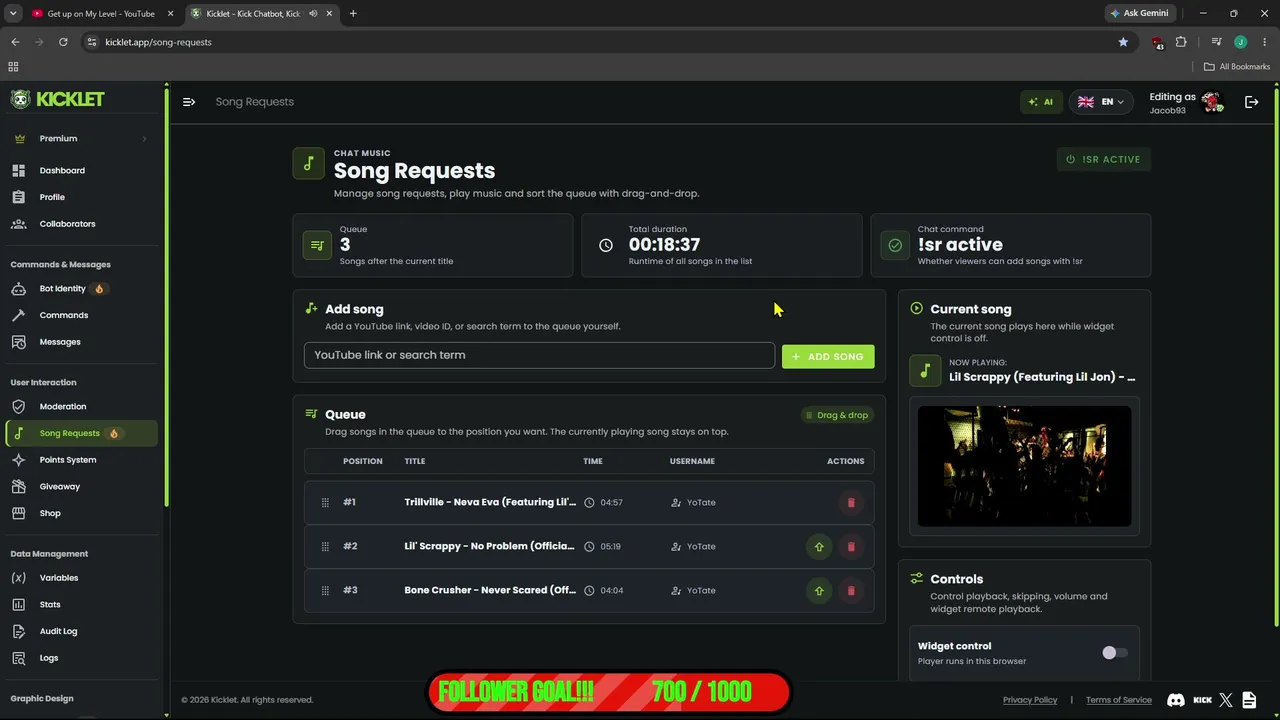
Task: Collapse the sidebar with the menu toggle icon
Action: (189, 101)
